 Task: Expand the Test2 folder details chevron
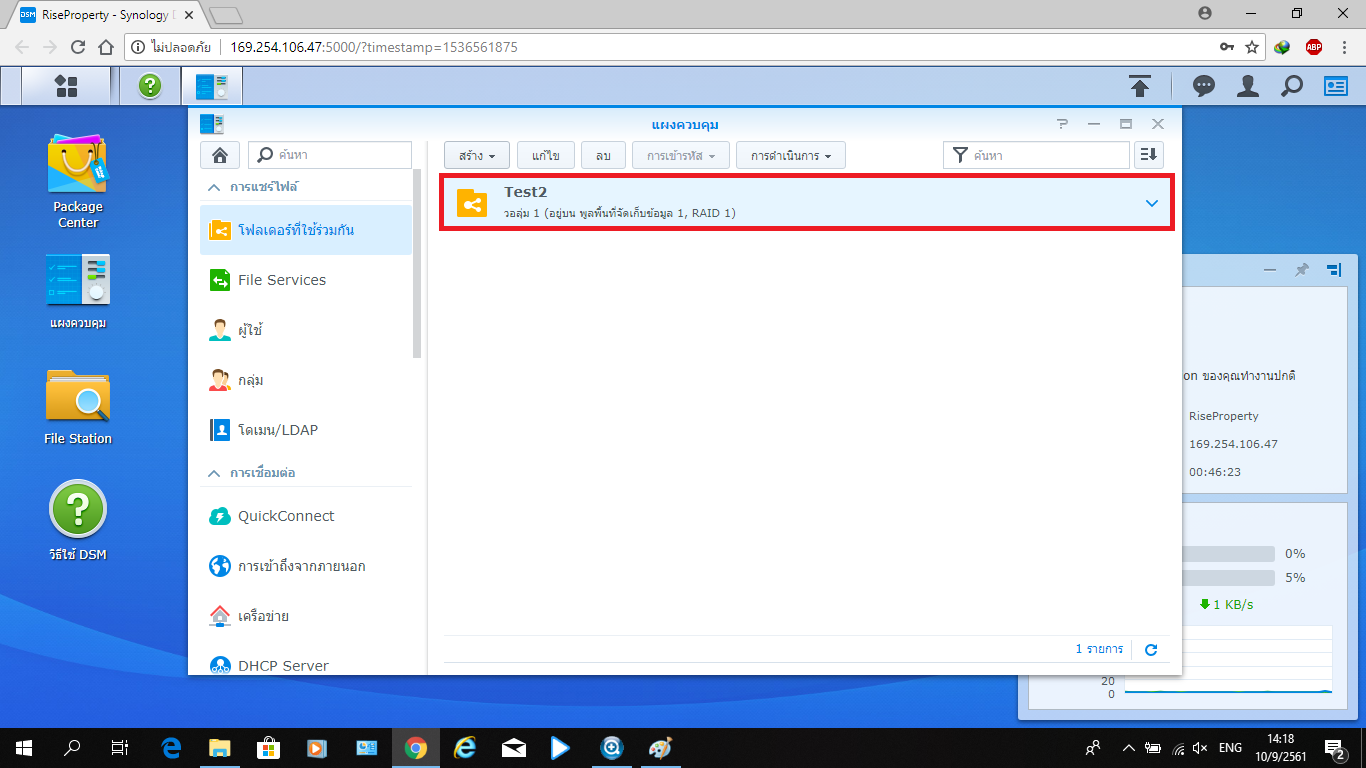pos(1151,203)
